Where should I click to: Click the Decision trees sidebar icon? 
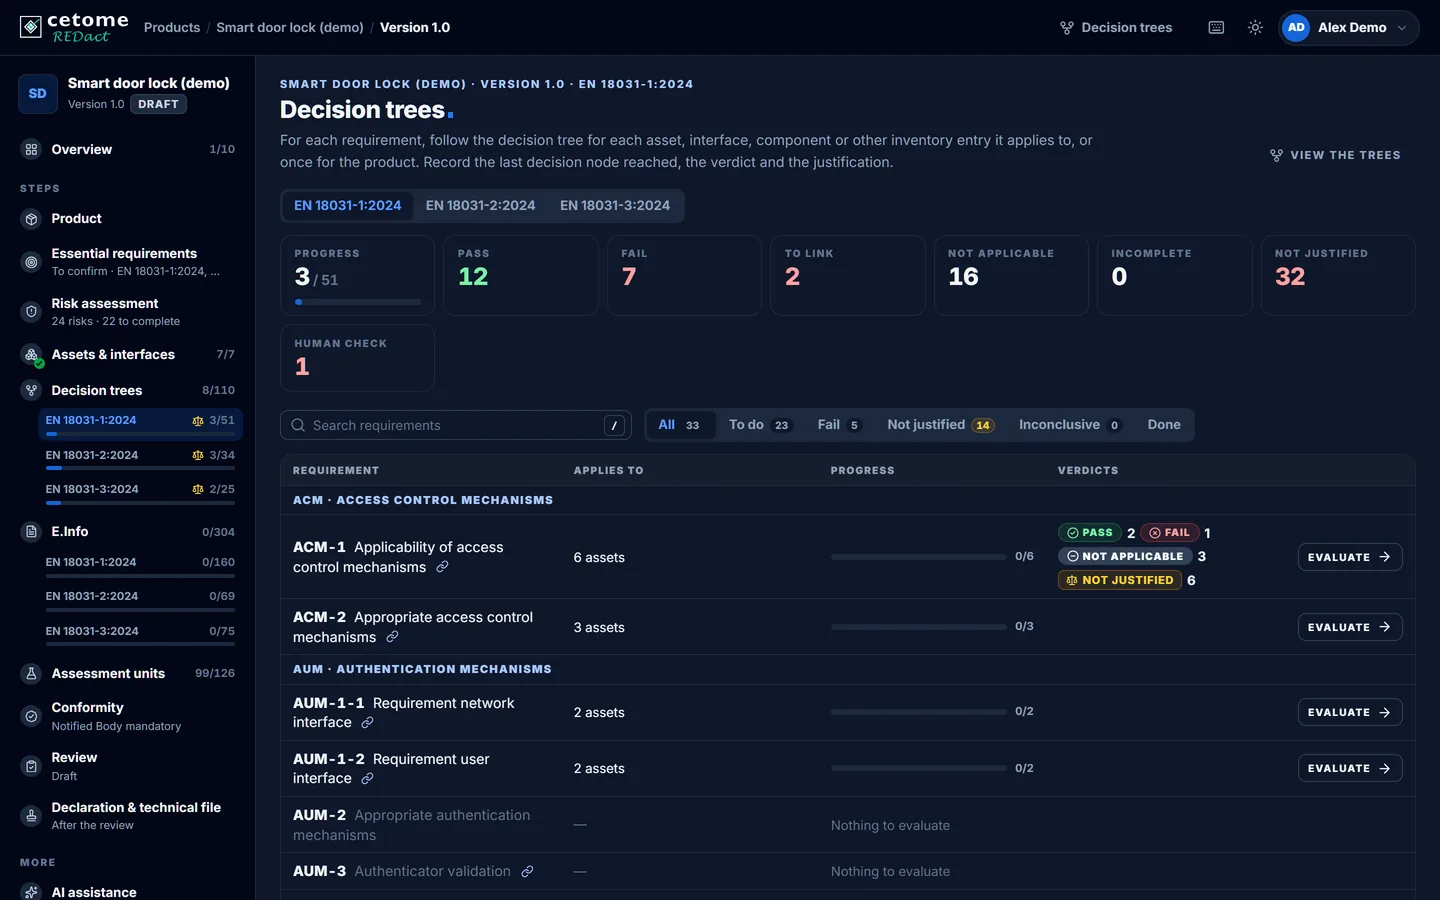31,391
